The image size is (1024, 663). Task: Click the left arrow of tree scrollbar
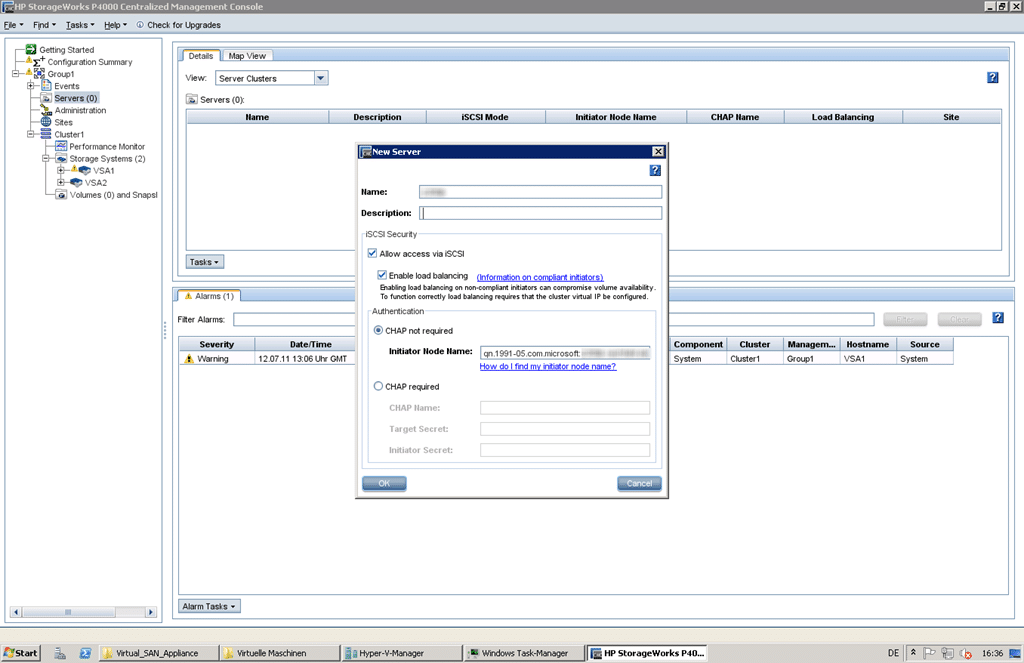(16, 612)
